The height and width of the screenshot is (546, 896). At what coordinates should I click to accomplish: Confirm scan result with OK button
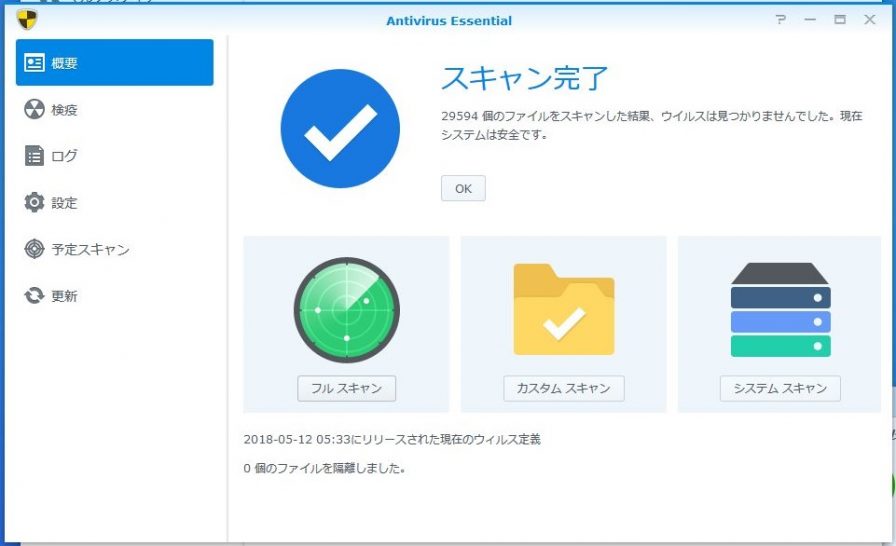click(x=463, y=188)
